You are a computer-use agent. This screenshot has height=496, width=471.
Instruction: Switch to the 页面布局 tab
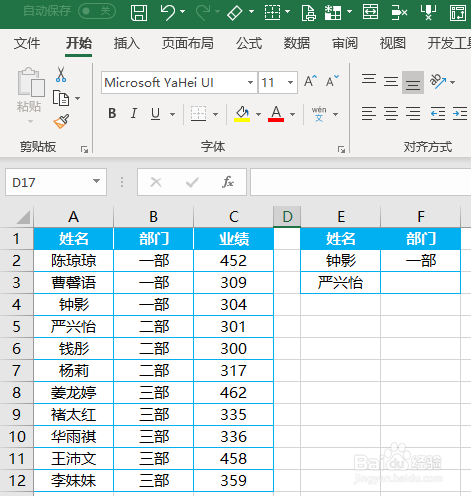coord(188,43)
